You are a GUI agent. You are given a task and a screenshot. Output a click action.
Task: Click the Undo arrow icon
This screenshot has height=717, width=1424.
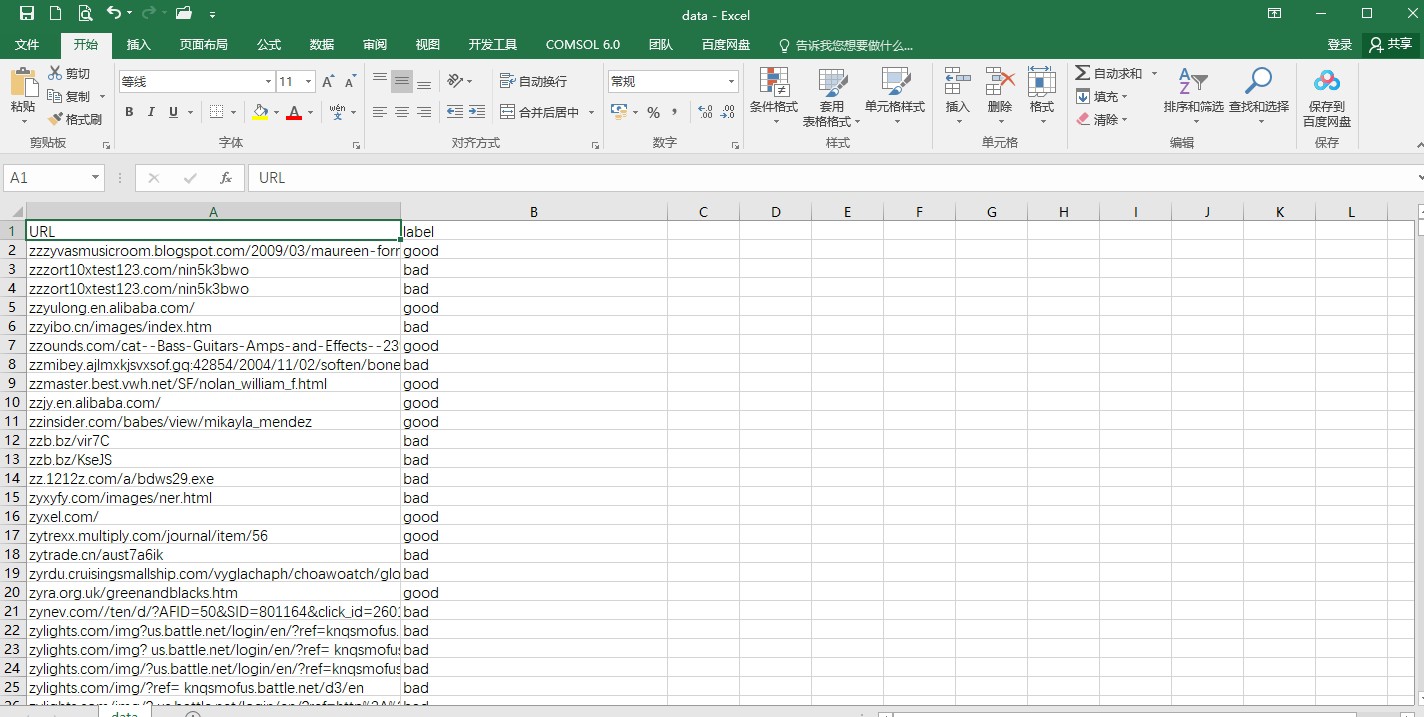coord(113,14)
